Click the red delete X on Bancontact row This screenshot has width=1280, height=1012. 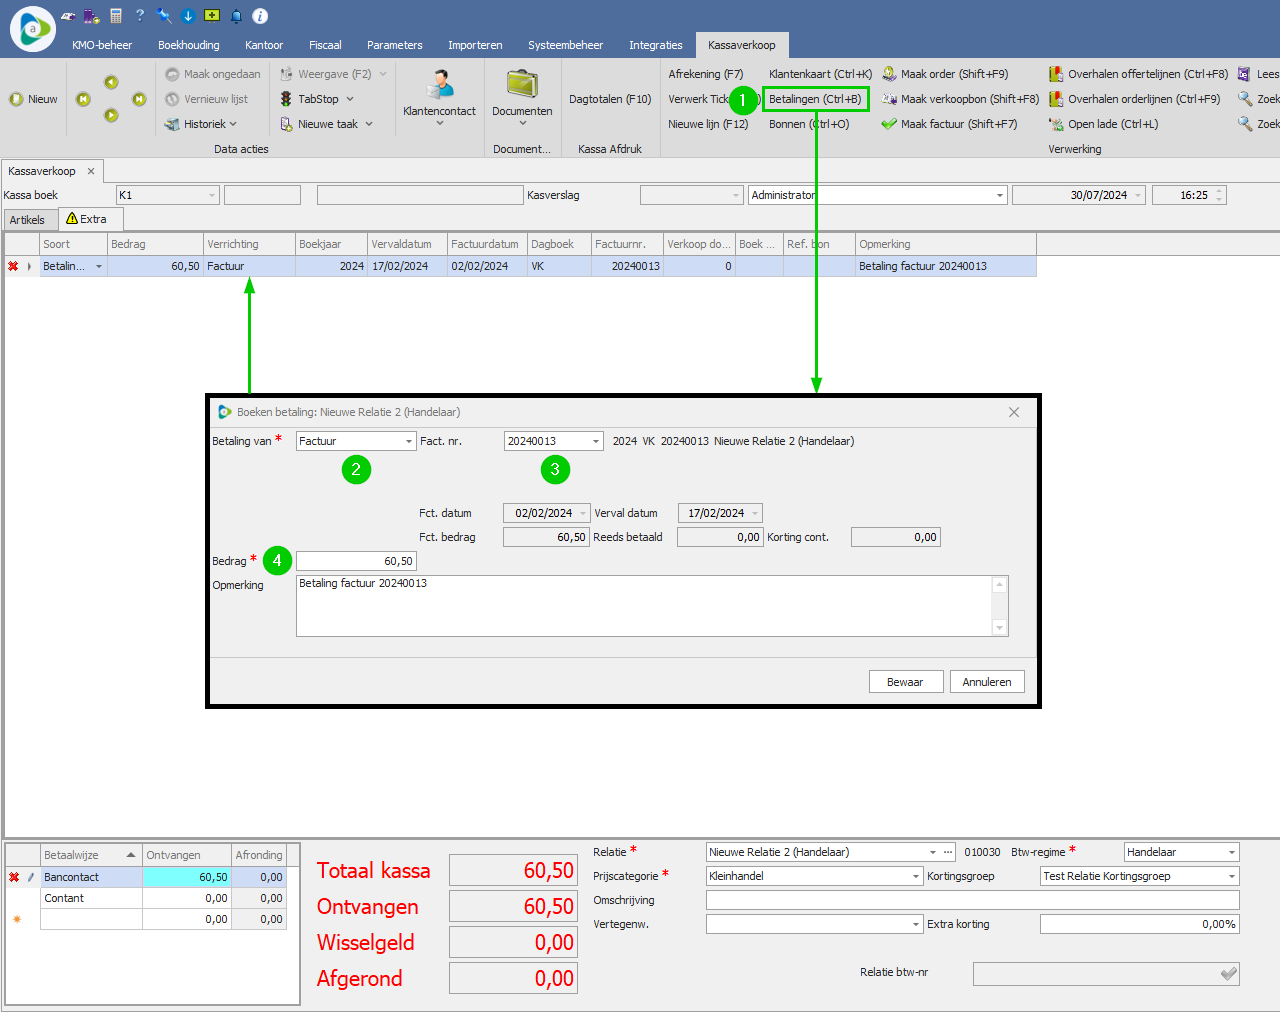point(14,877)
